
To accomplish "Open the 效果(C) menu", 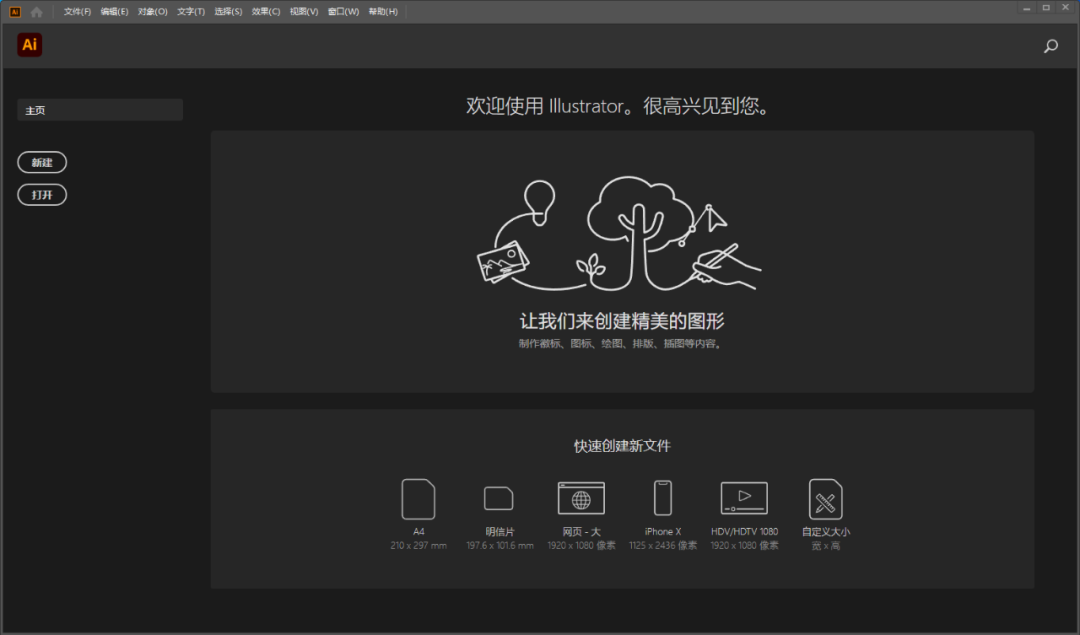I will (x=266, y=12).
